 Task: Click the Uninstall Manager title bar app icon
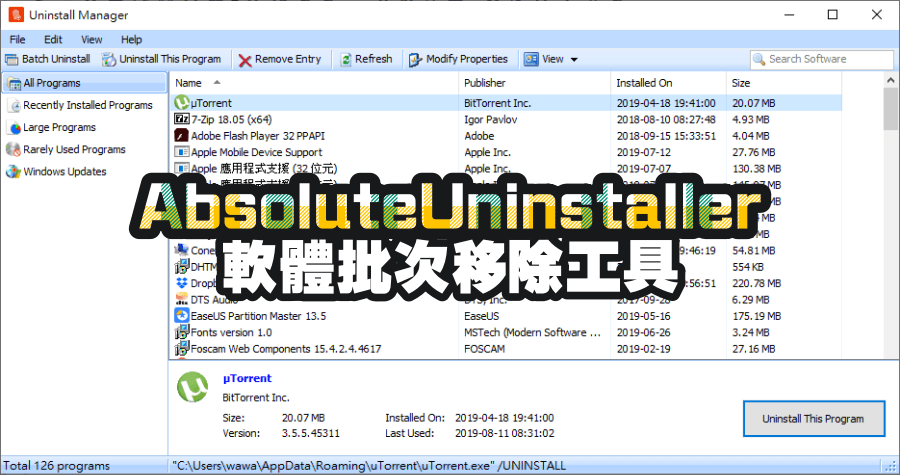click(16, 14)
